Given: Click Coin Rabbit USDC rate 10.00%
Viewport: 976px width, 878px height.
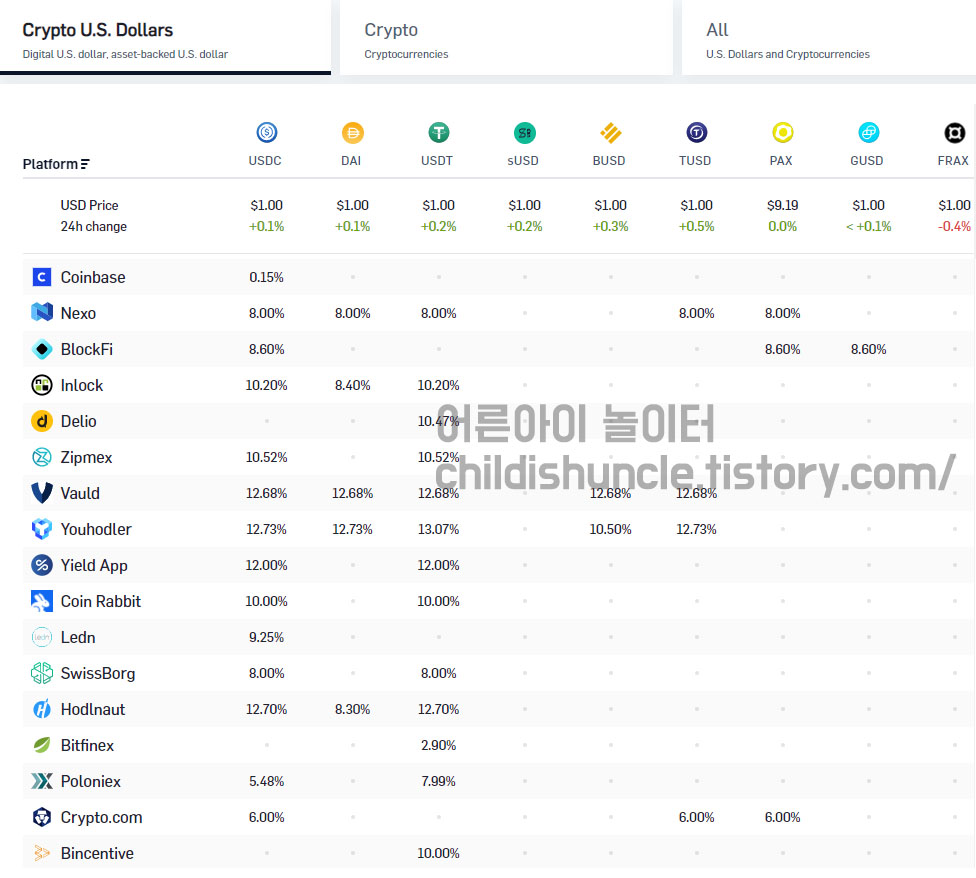Looking at the screenshot, I should tap(266, 601).
